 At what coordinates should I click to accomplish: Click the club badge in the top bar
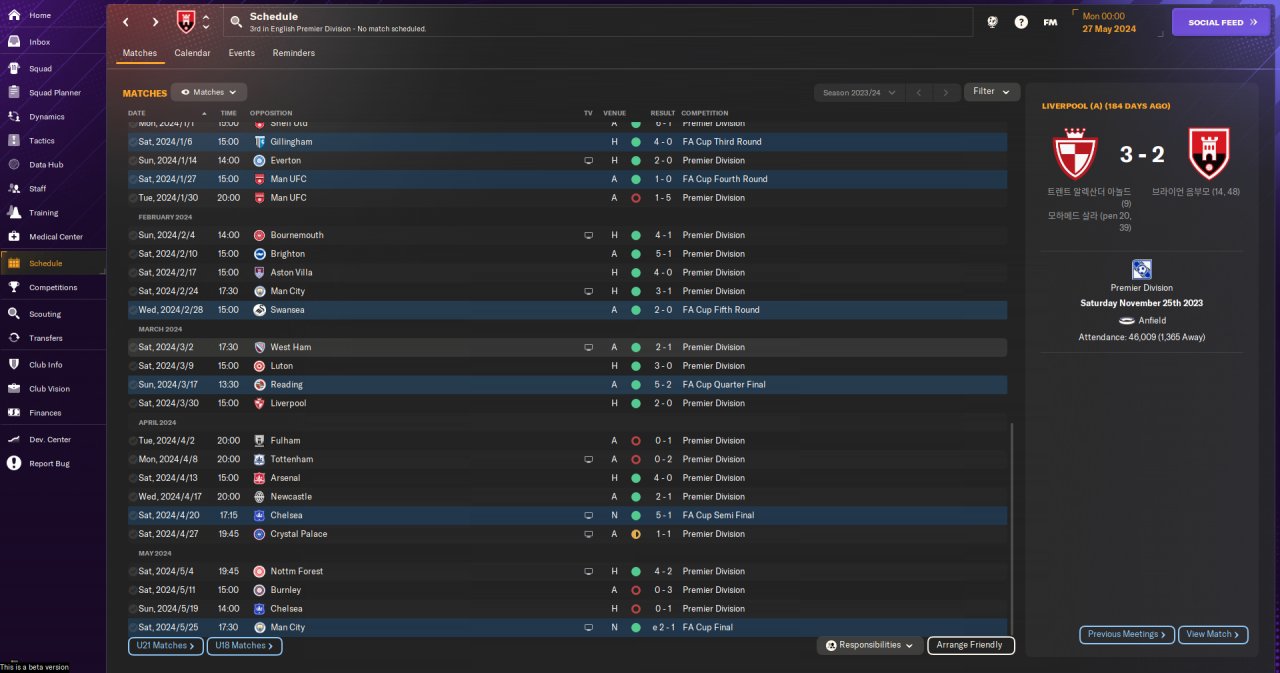tap(186, 21)
